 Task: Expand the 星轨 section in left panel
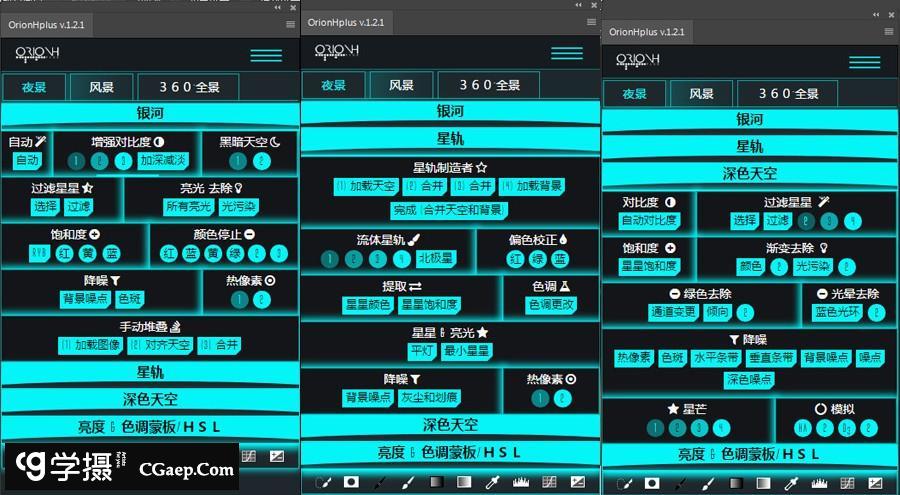(x=150, y=373)
